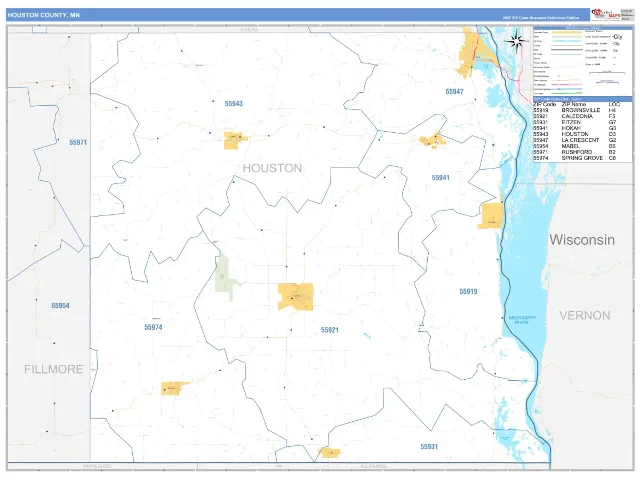Image resolution: width=640 pixels, height=480 pixels.
Task: Click the 55919 ZIP label on the map
Action: (x=468, y=291)
